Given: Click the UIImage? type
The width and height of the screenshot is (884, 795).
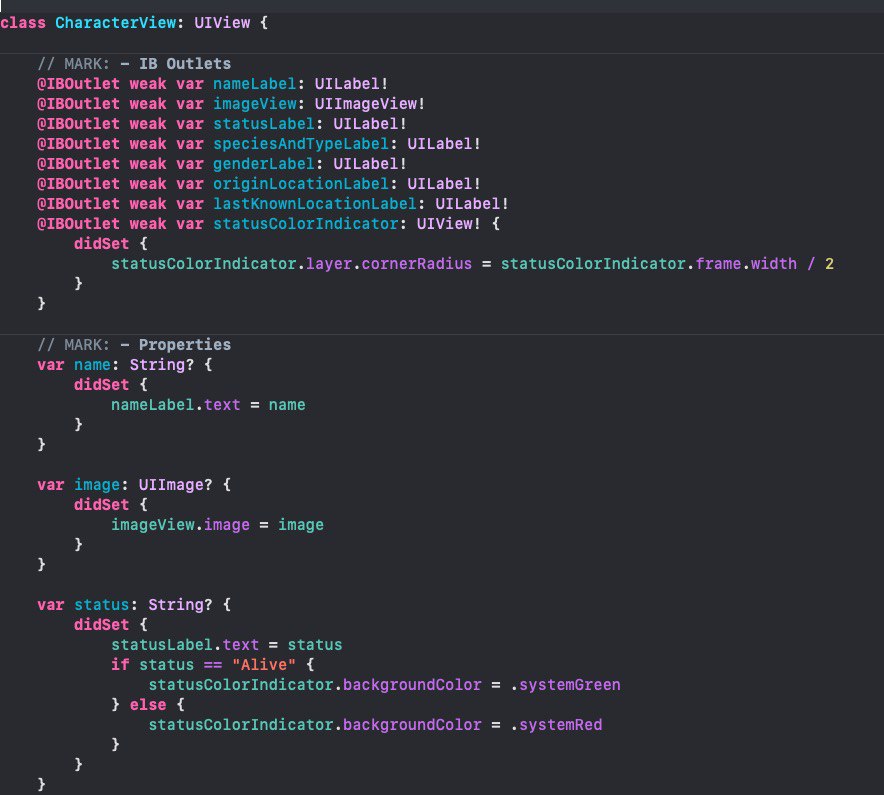Looking at the screenshot, I should tap(175, 485).
